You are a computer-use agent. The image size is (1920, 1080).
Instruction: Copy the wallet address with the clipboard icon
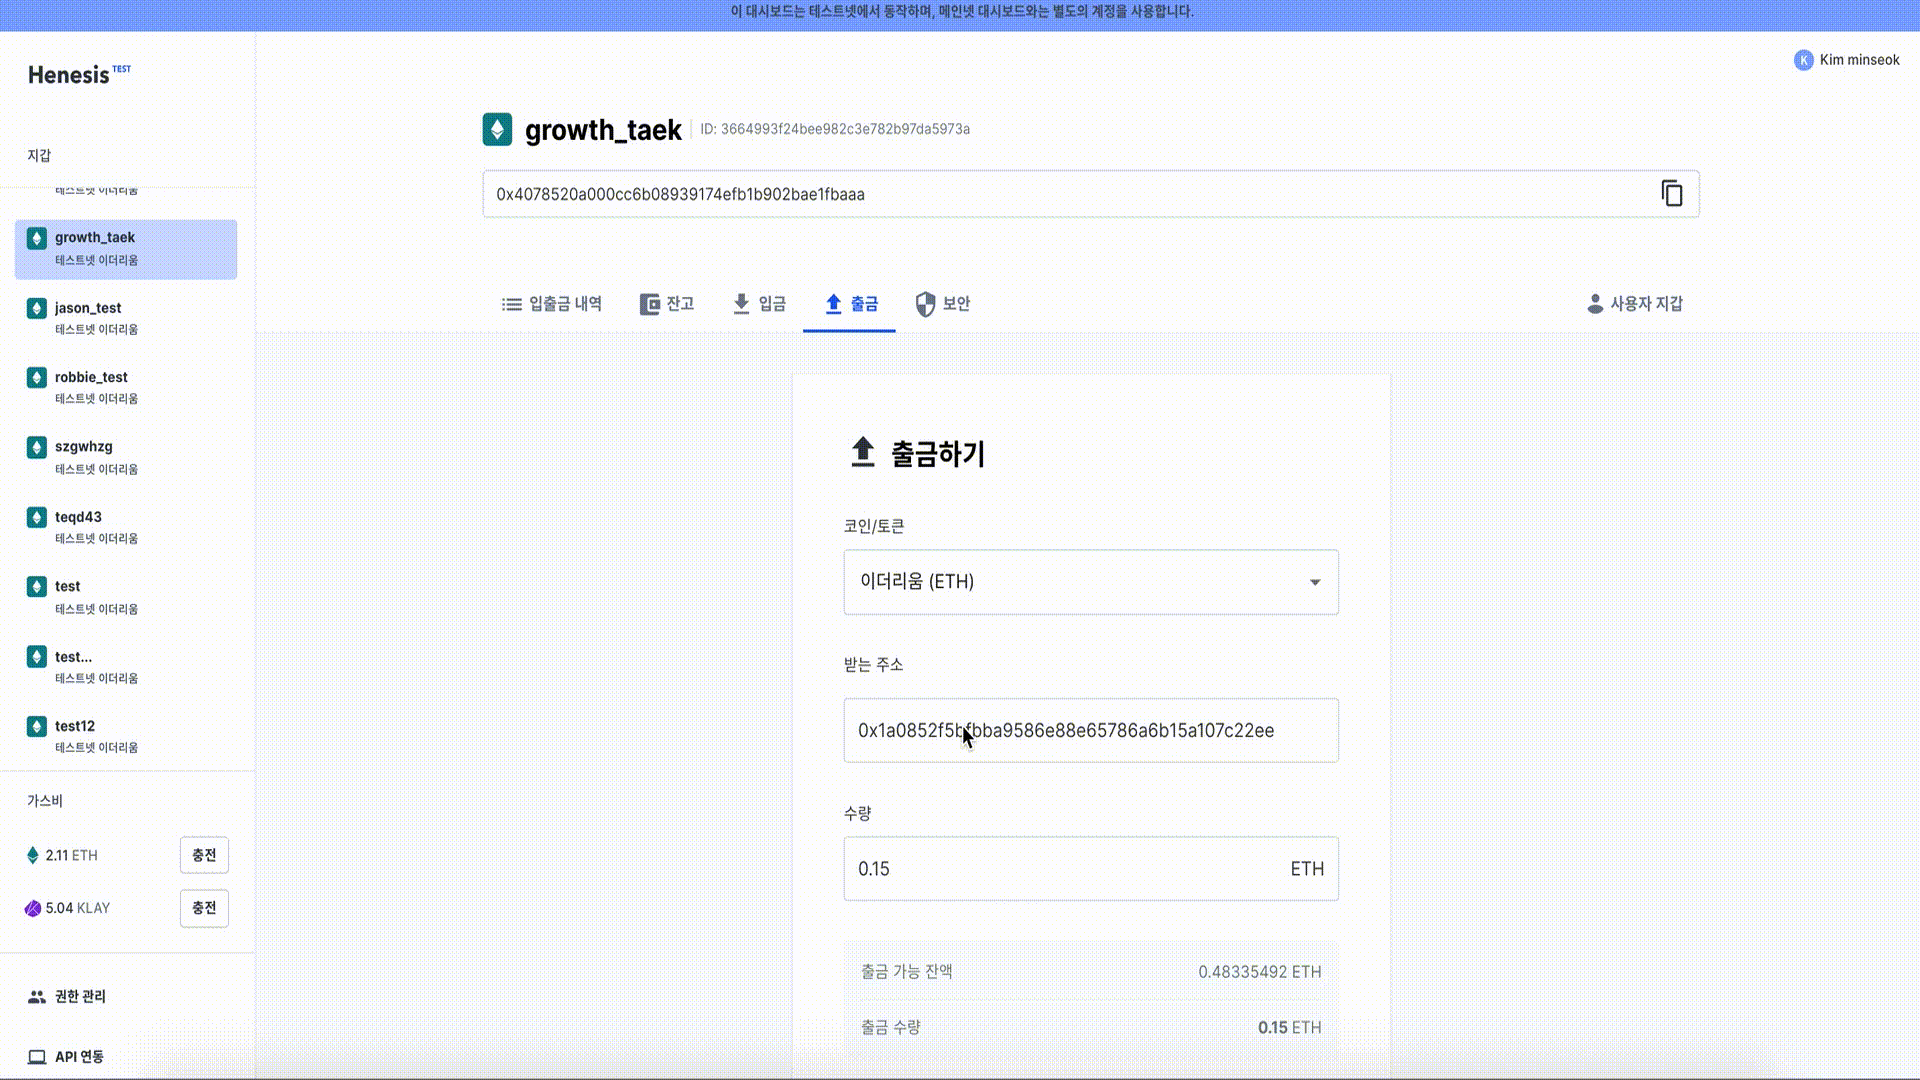click(1671, 193)
